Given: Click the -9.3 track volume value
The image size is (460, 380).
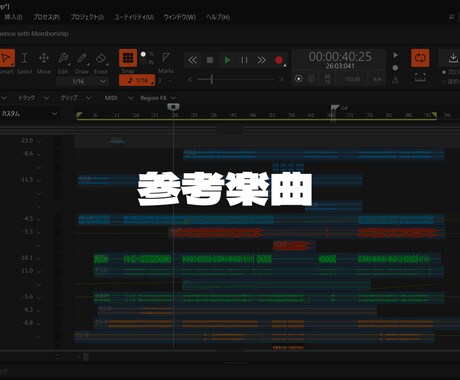Looking at the screenshot, I should (28, 310).
